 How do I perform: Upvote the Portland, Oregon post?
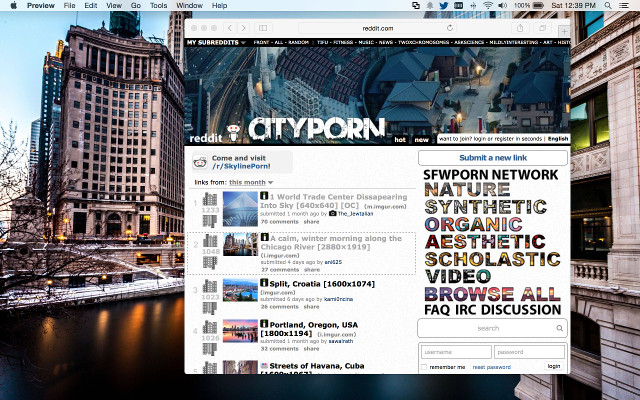pos(210,327)
